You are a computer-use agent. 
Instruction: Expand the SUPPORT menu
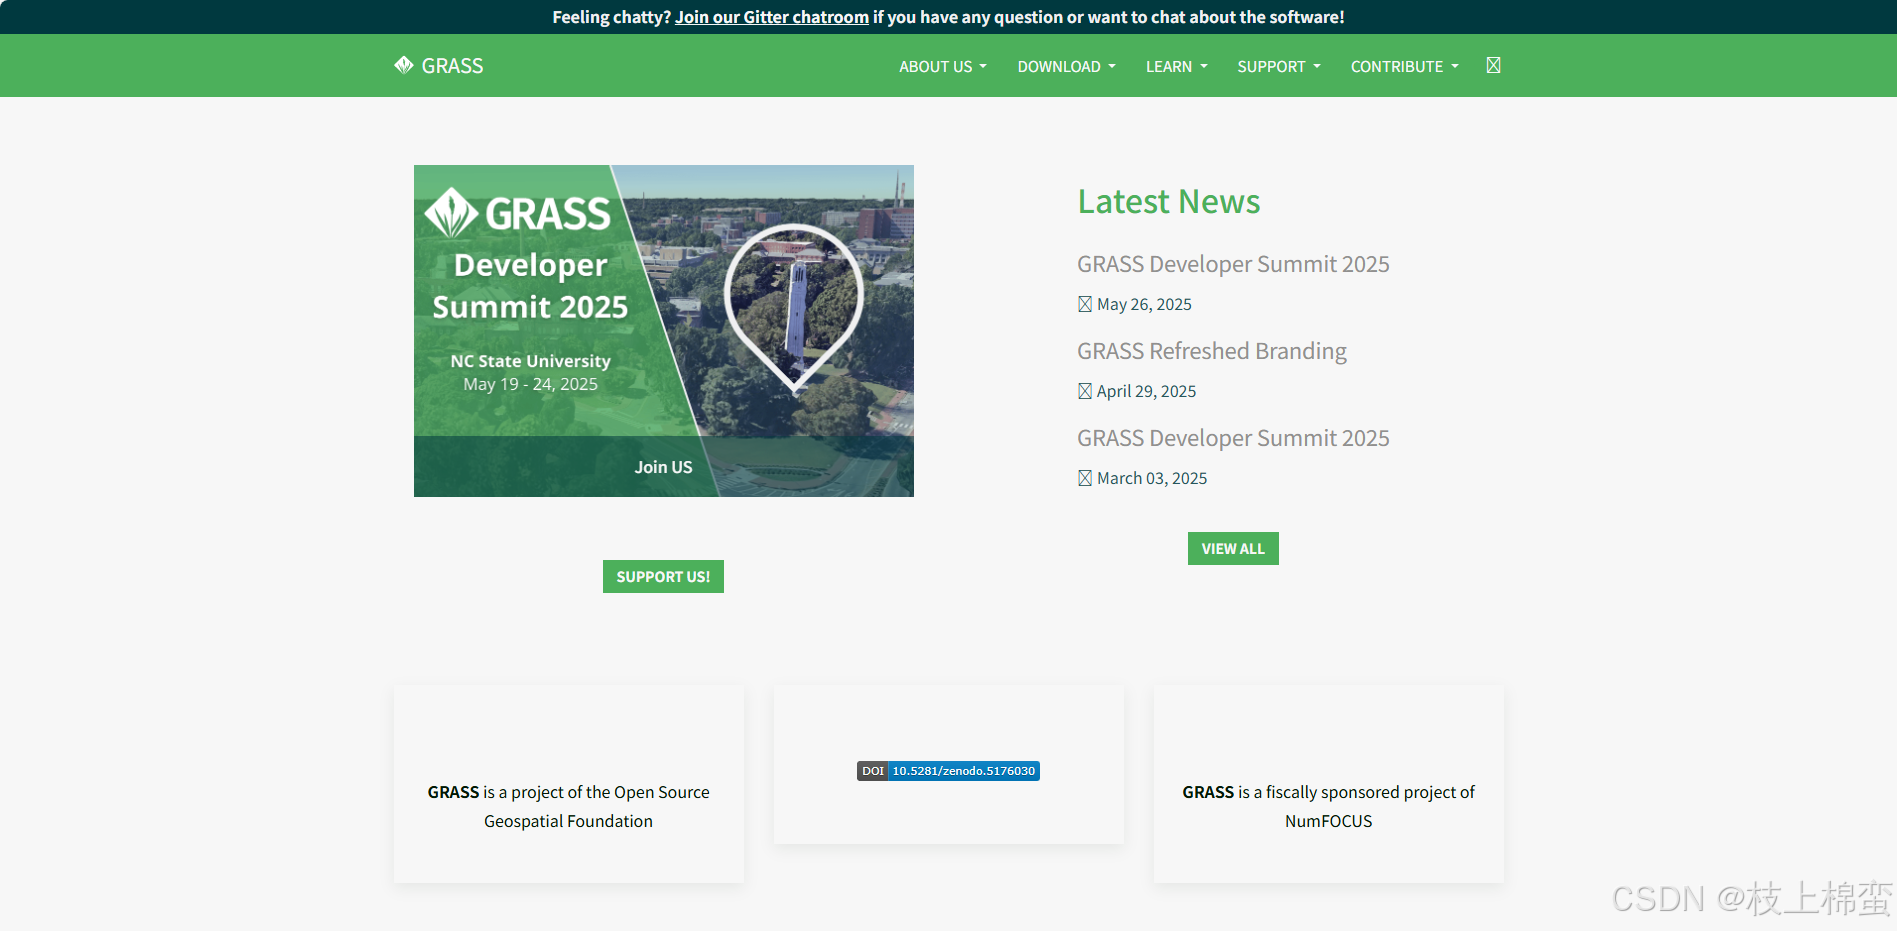(1279, 66)
